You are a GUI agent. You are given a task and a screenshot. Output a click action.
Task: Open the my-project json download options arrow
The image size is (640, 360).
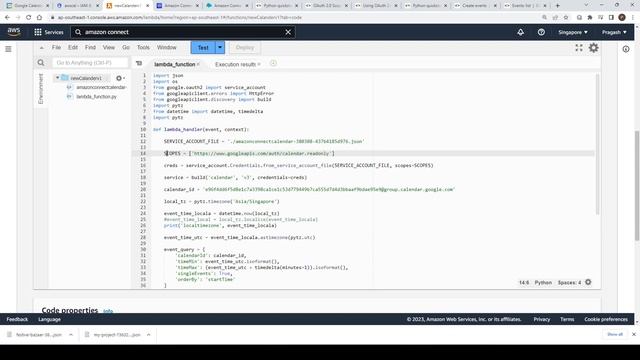[149, 335]
